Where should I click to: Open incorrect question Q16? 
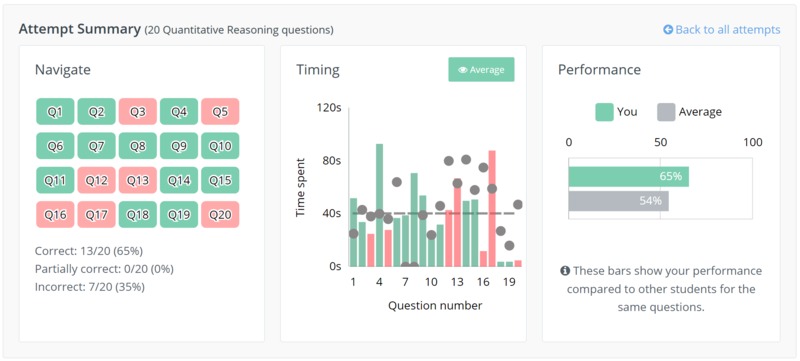tap(55, 215)
